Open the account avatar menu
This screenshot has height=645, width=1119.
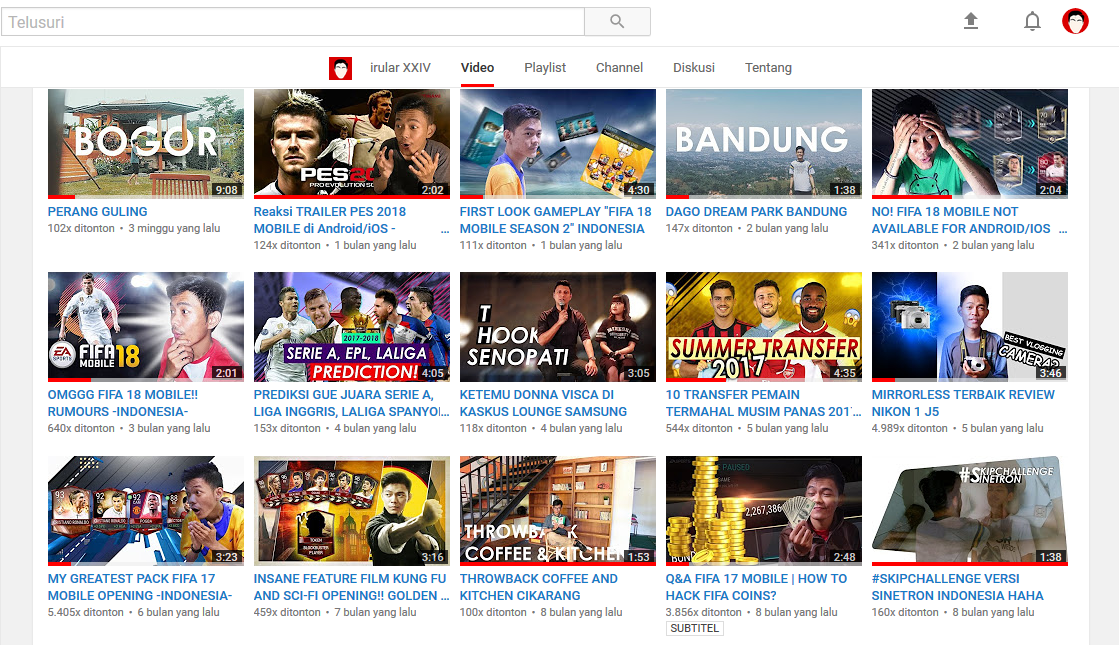(x=1075, y=21)
